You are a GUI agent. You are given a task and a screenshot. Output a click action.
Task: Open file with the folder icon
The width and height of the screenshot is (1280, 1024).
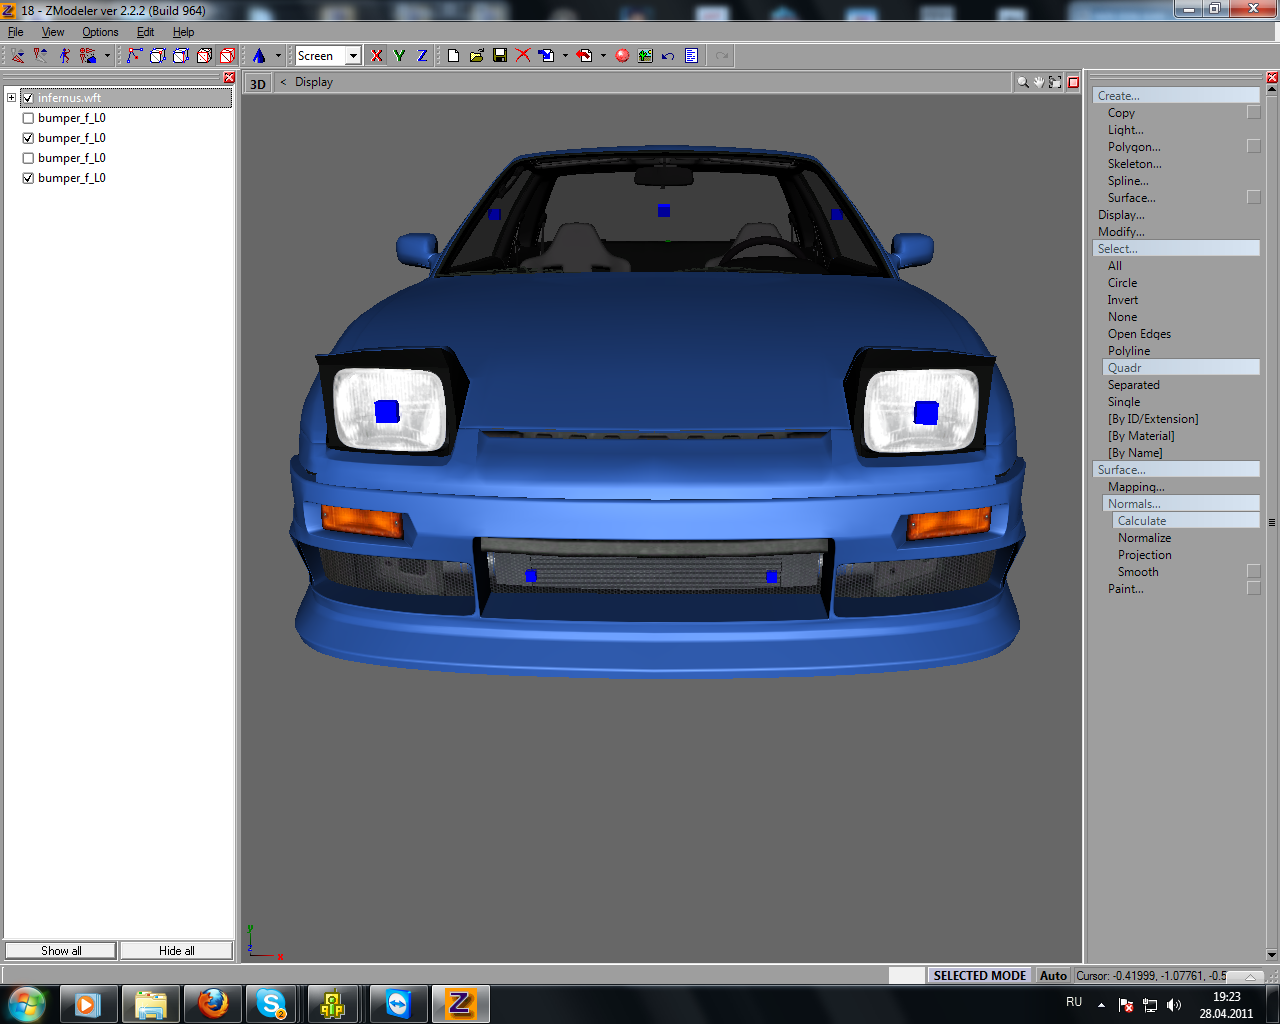tap(477, 56)
